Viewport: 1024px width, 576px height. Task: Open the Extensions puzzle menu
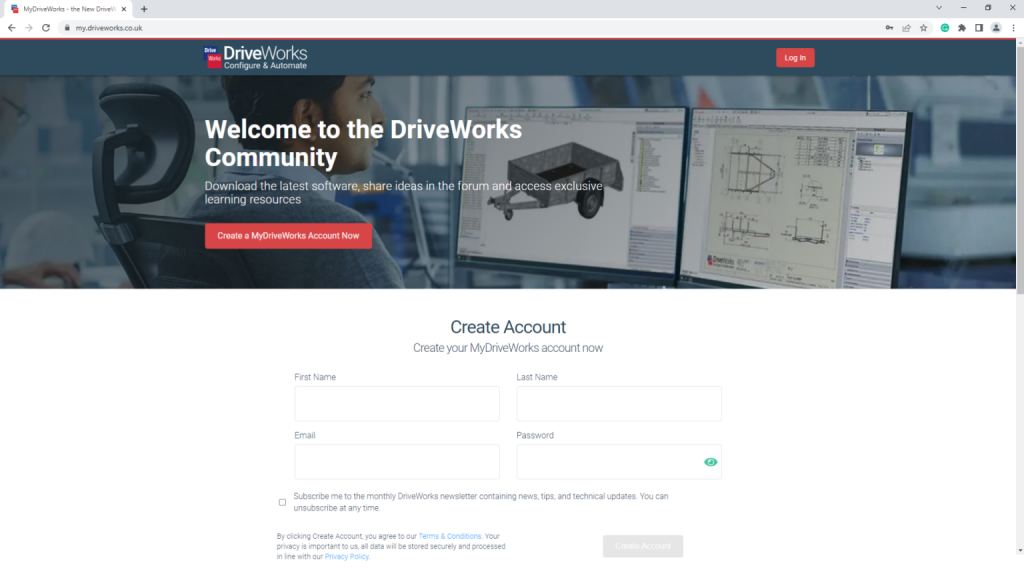[x=962, y=28]
